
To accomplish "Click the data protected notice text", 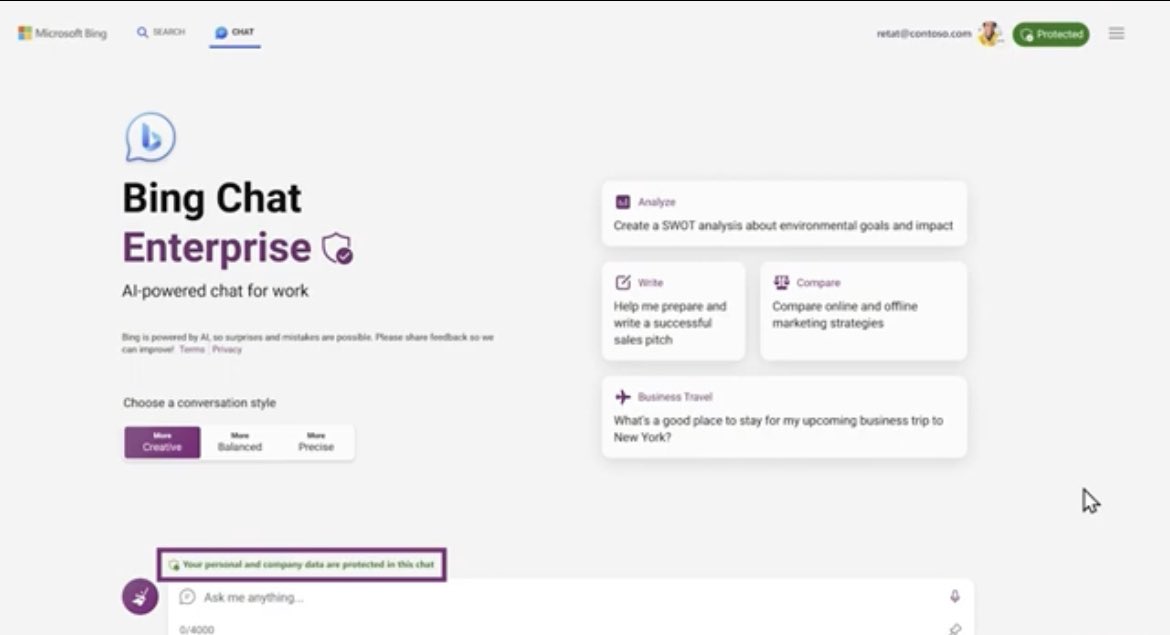I will pyautogui.click(x=307, y=564).
